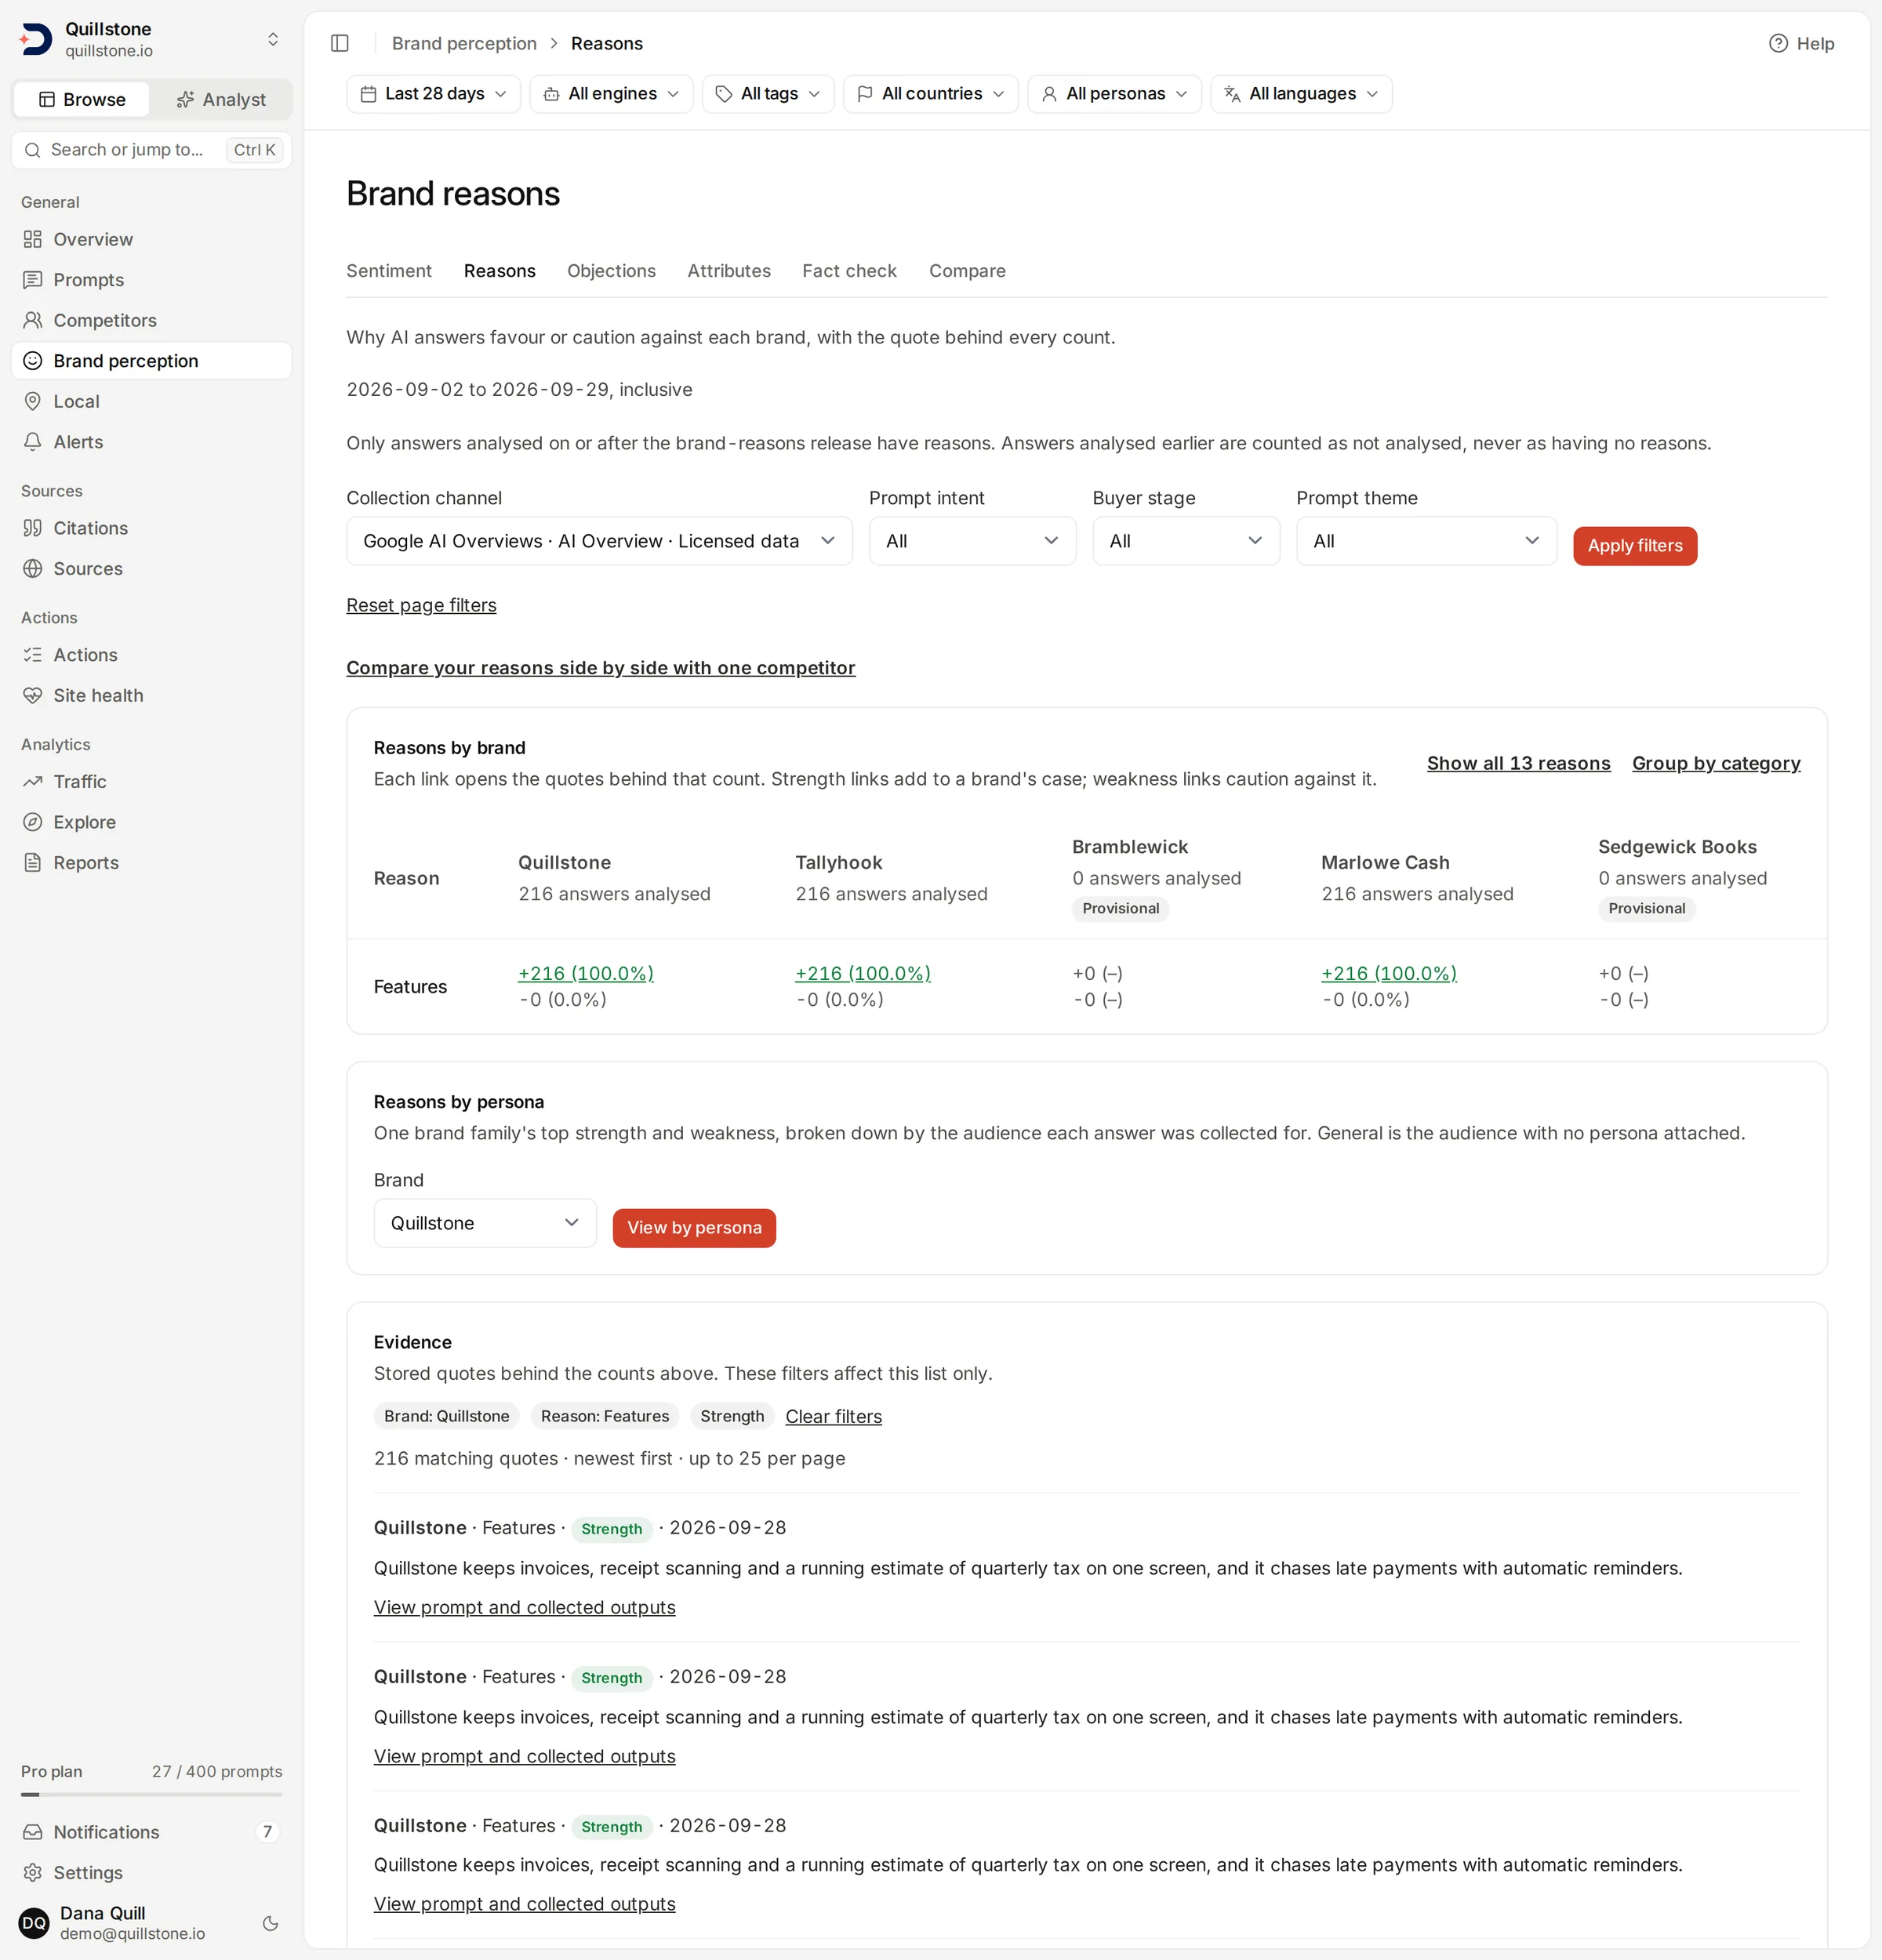This screenshot has height=1960, width=1882.
Task: Open the Settings gear icon
Action: 33,1873
